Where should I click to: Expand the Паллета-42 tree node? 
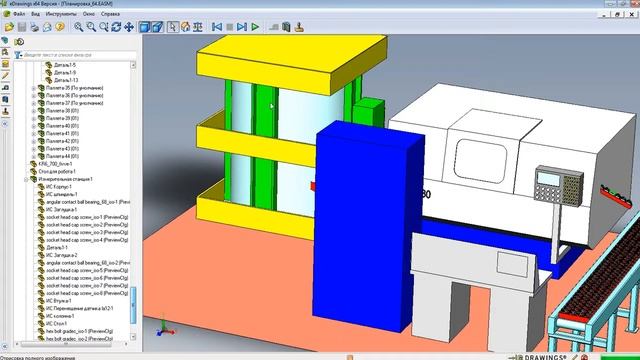coord(34,141)
